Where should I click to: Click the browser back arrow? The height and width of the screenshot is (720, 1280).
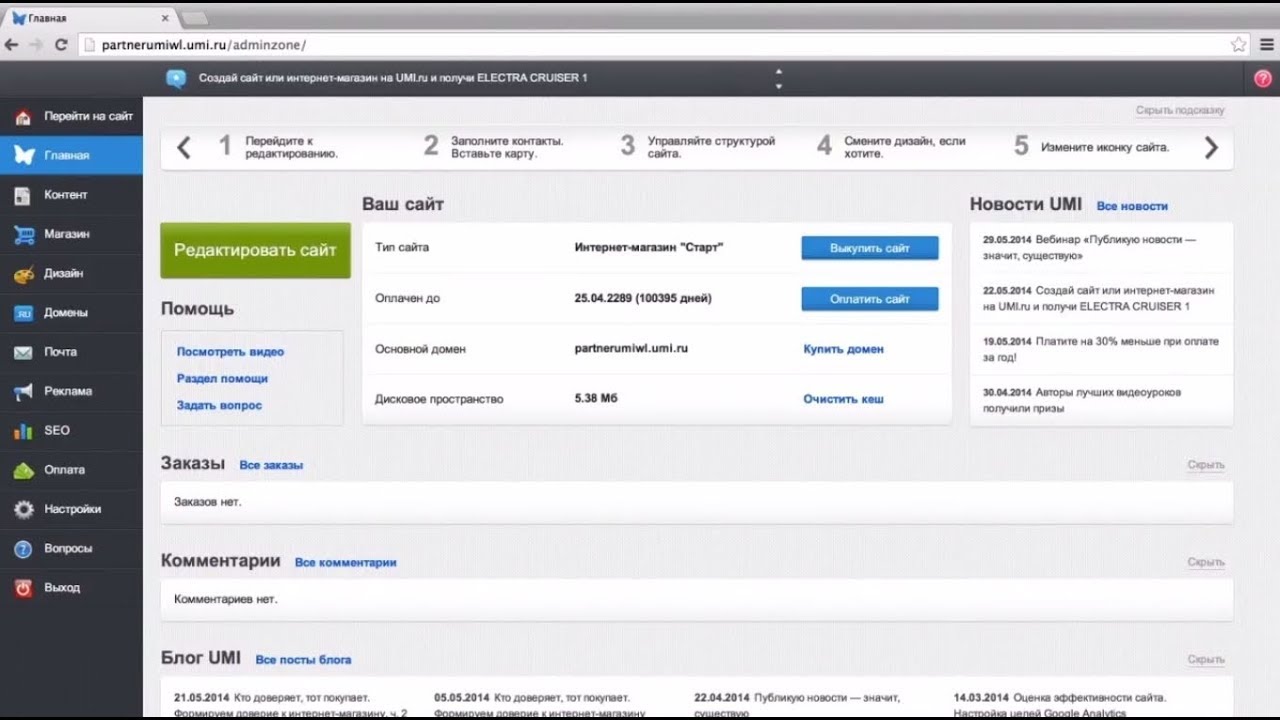point(12,44)
